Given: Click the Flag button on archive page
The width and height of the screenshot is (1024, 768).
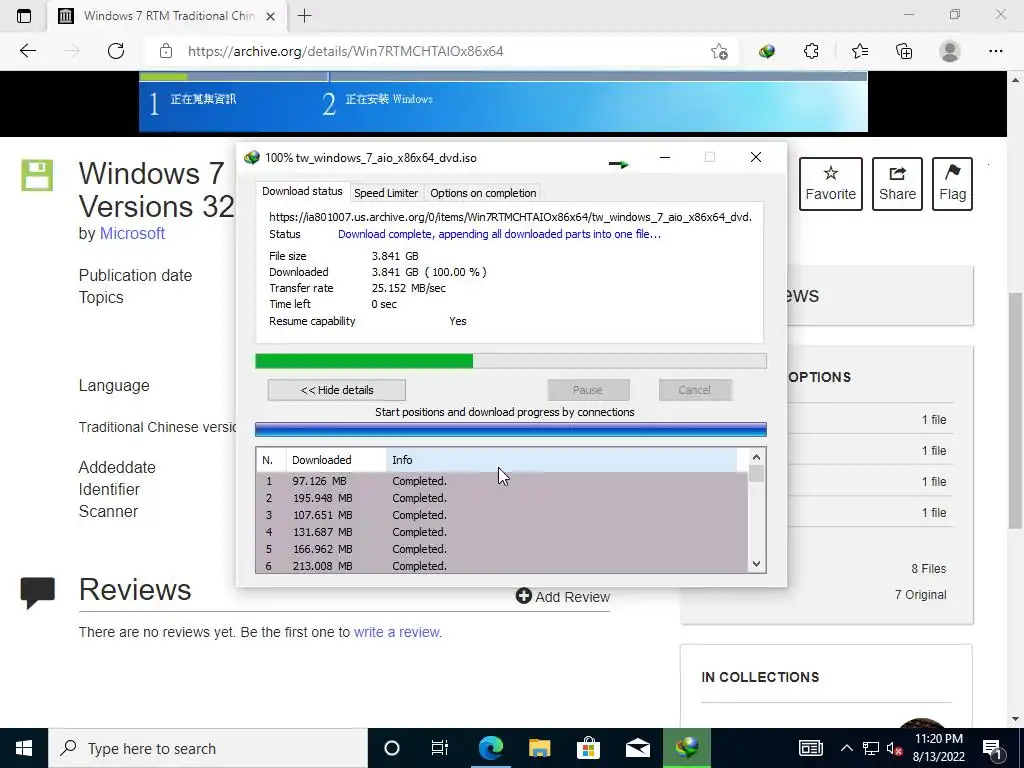Looking at the screenshot, I should pyautogui.click(x=952, y=184).
